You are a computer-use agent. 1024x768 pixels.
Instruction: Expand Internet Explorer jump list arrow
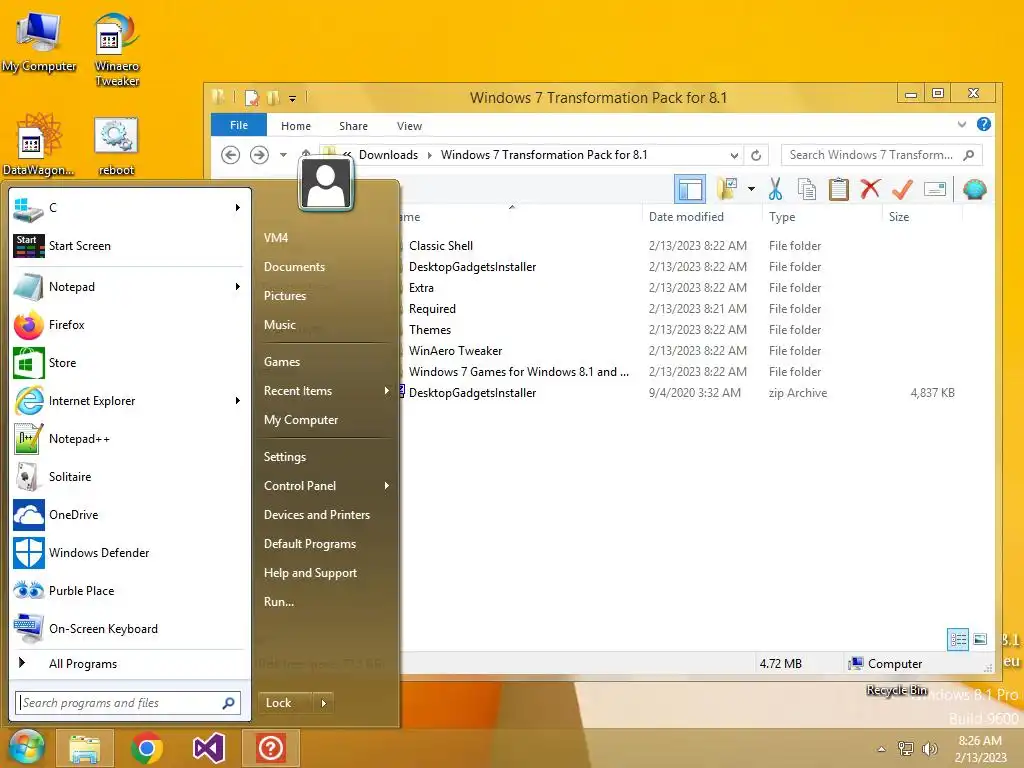(x=238, y=401)
